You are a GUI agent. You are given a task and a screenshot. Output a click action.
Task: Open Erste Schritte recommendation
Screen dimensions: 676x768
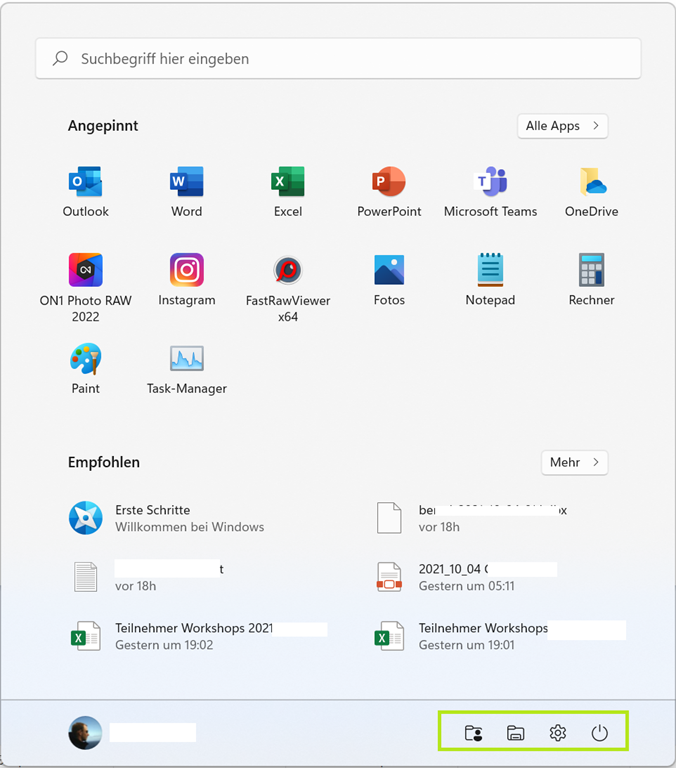(152, 517)
